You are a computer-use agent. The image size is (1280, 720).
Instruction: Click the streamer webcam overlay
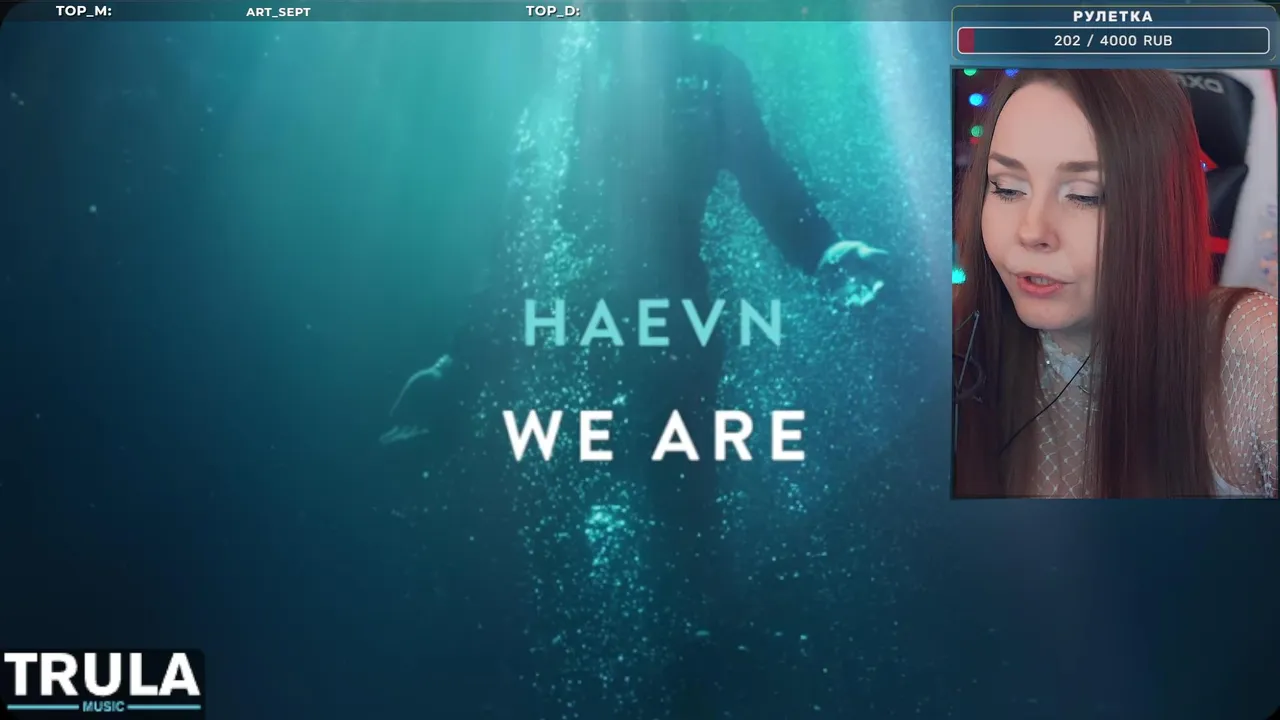[1114, 282]
